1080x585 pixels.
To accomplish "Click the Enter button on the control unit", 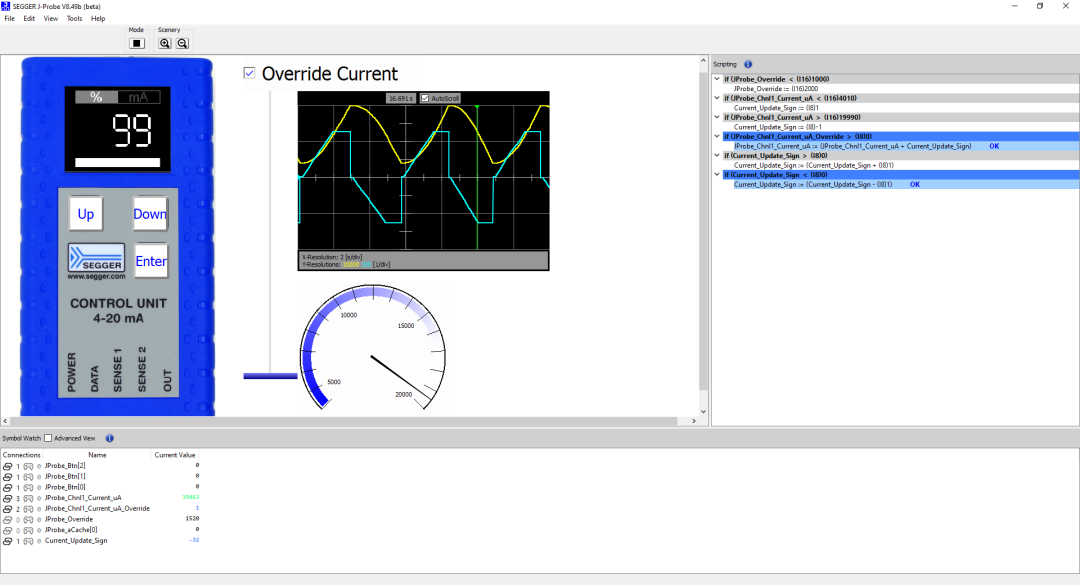I will coord(151,261).
